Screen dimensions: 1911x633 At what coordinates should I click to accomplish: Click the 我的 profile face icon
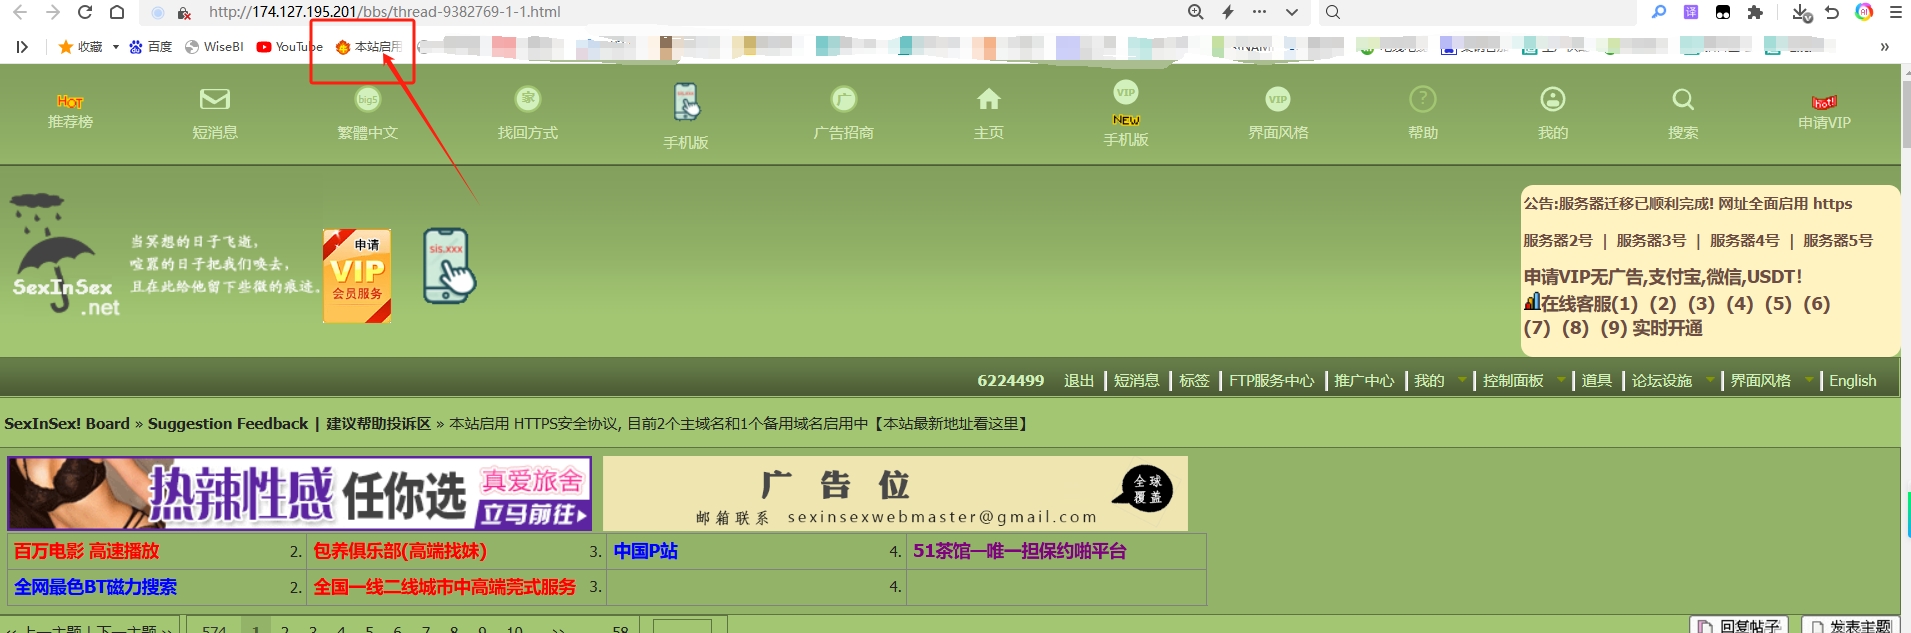[x=1552, y=100]
